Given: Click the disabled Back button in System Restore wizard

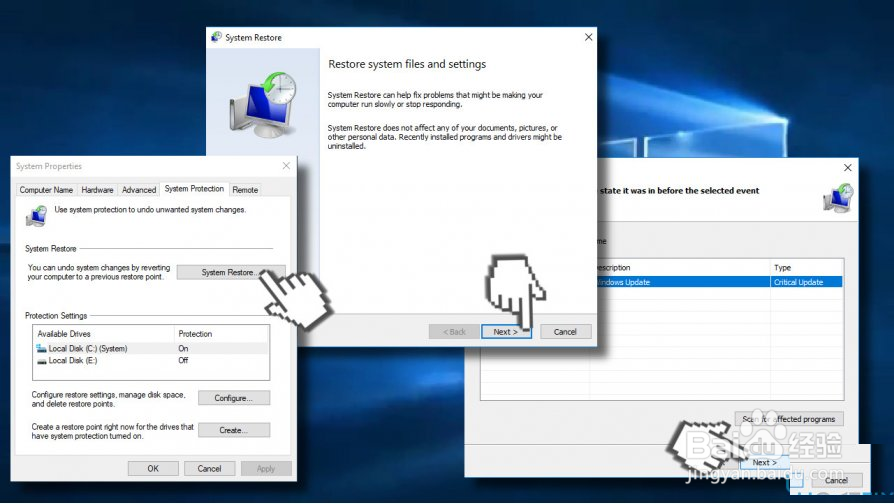Looking at the screenshot, I should pos(454,332).
